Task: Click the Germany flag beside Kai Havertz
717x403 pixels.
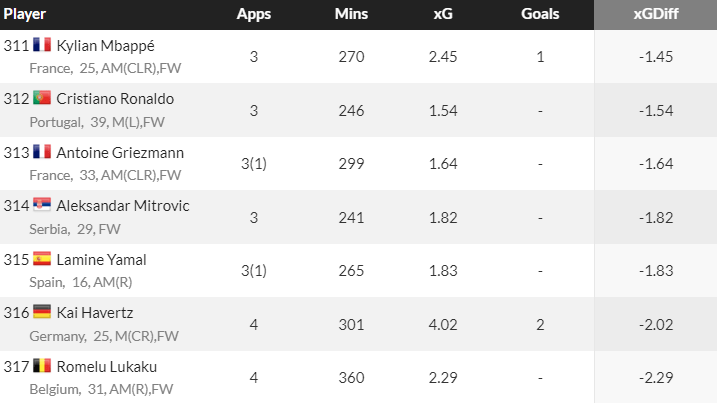Action: [x=42, y=312]
